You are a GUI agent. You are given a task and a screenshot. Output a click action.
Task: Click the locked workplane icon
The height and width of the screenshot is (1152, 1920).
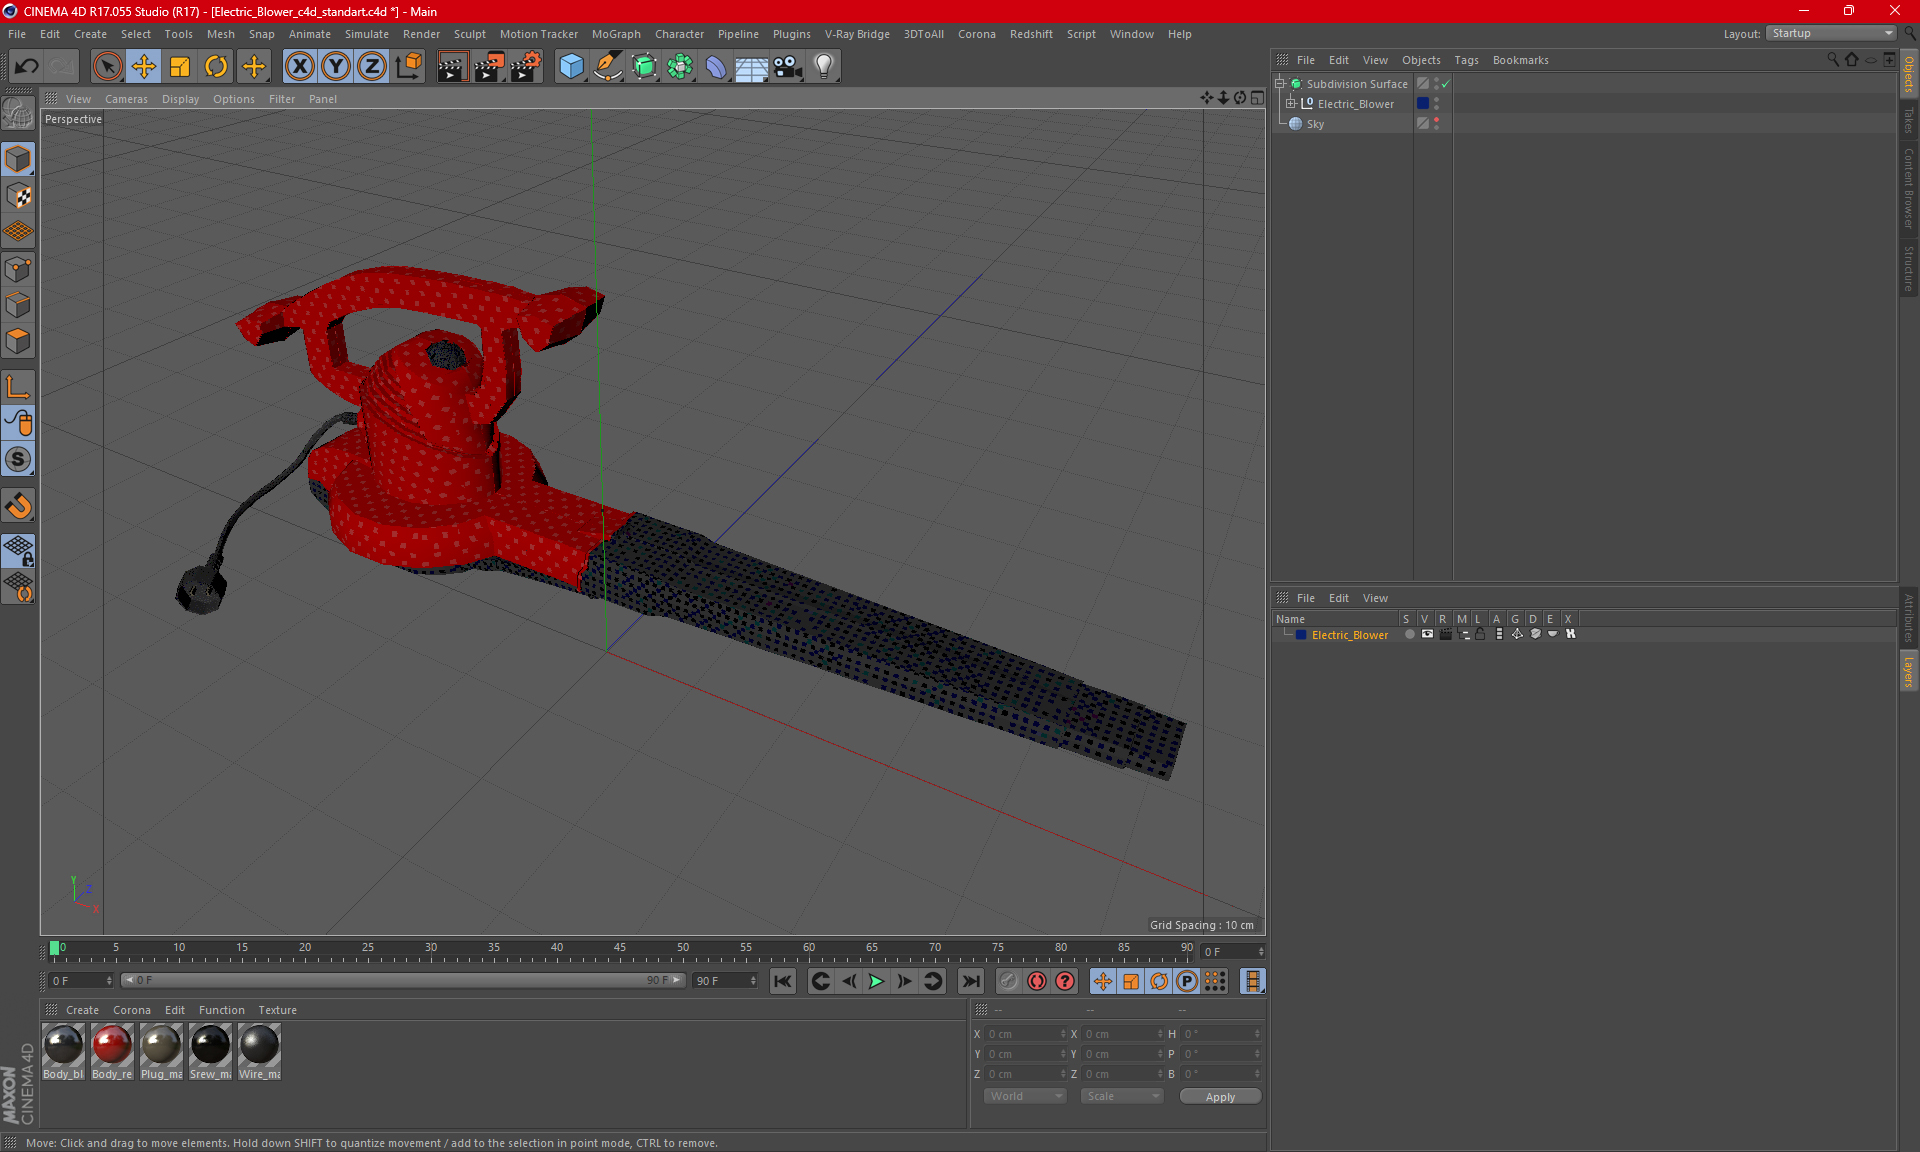point(18,550)
